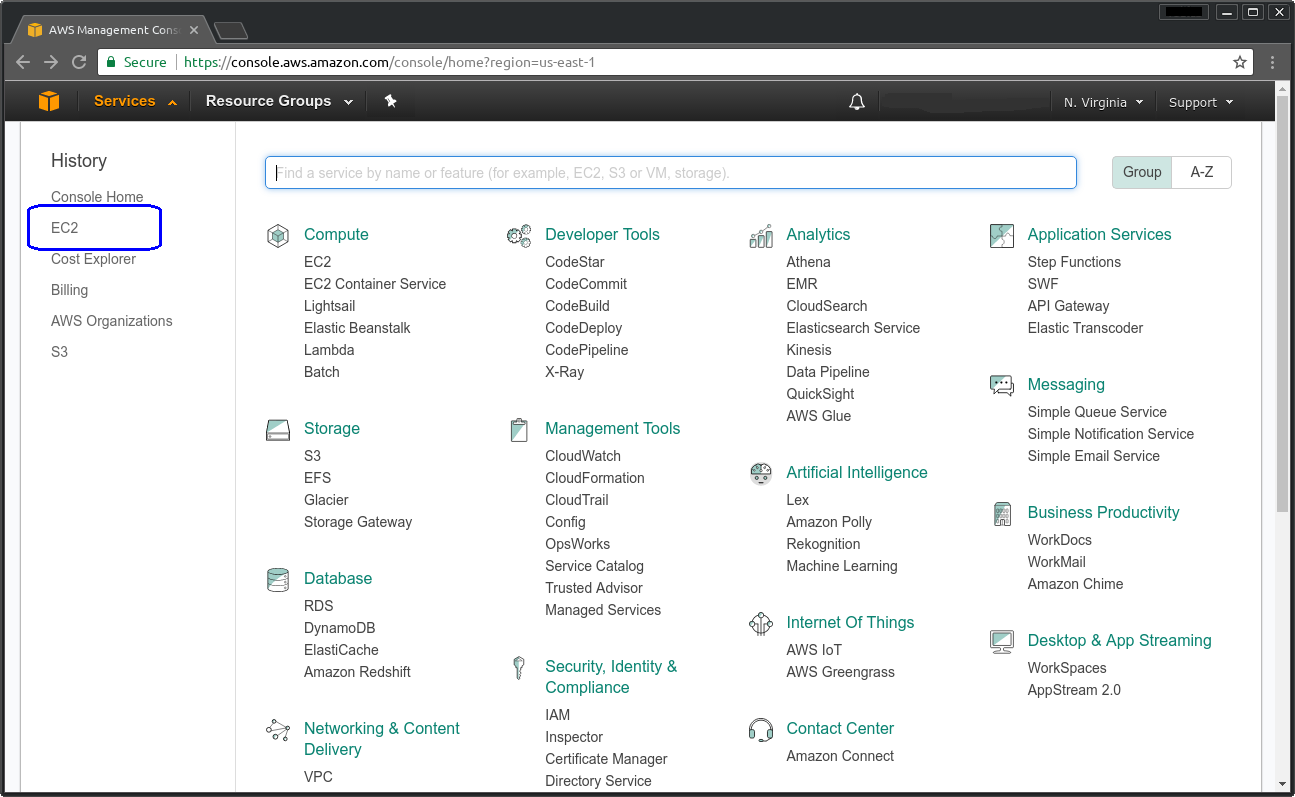Open the Lambda service link
This screenshot has width=1295, height=797.
point(329,350)
